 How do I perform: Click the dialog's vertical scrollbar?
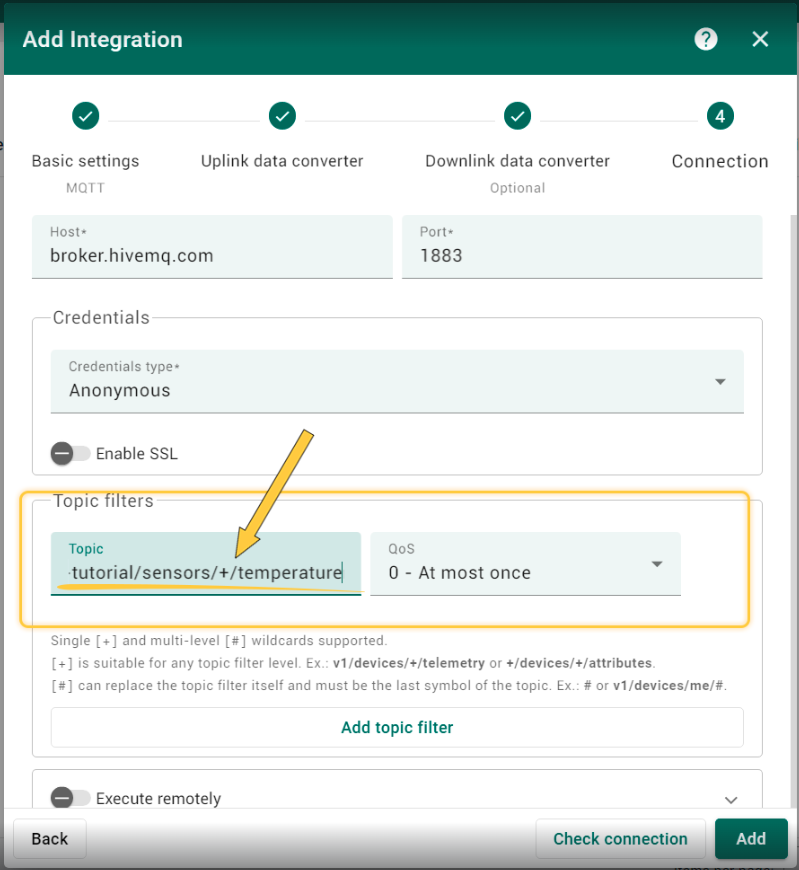pyautogui.click(x=794, y=510)
